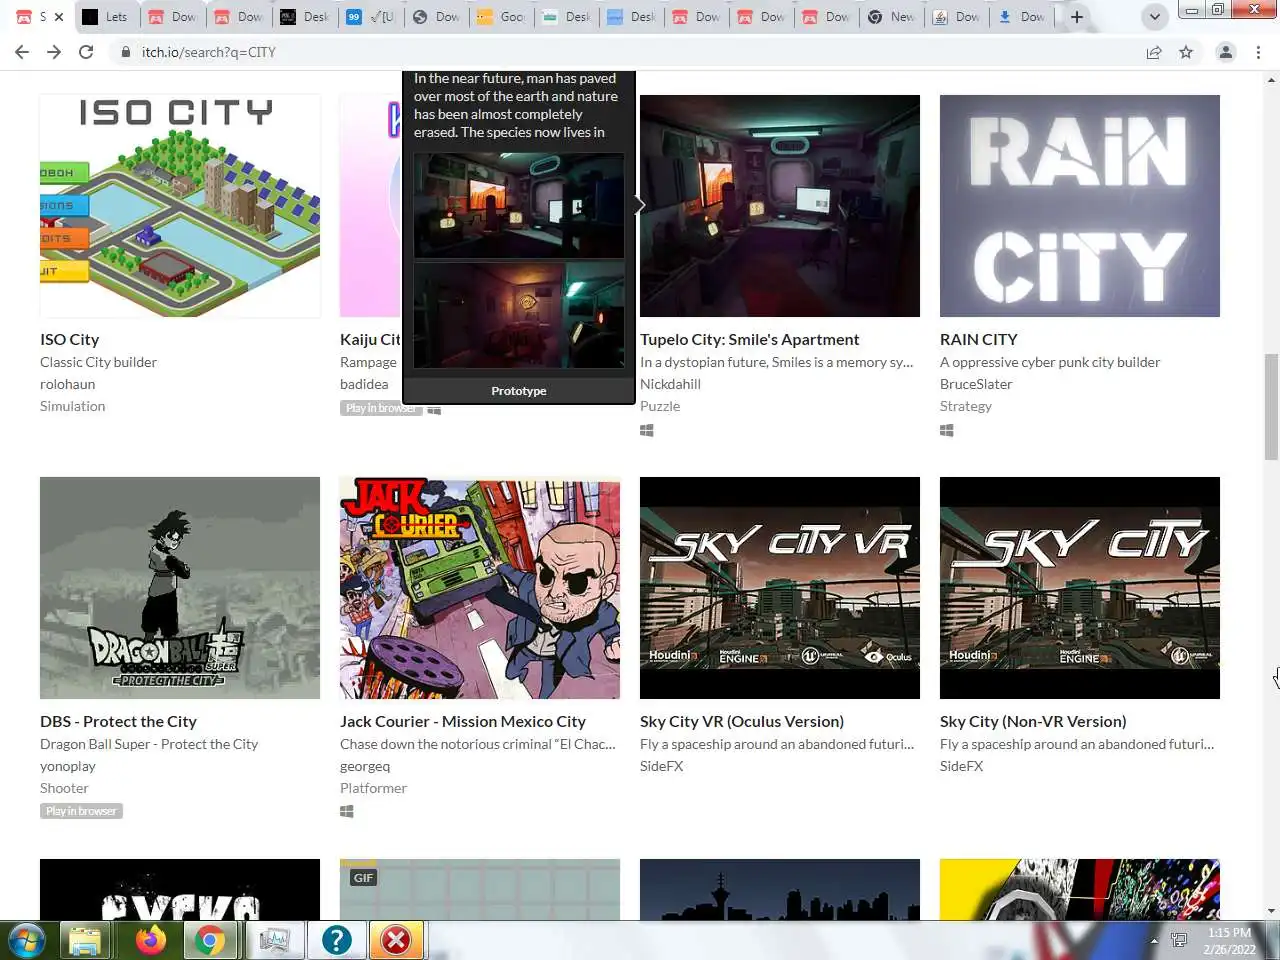Click the Windows icon under Jack Courier
This screenshot has height=960, width=1280.
347,812
